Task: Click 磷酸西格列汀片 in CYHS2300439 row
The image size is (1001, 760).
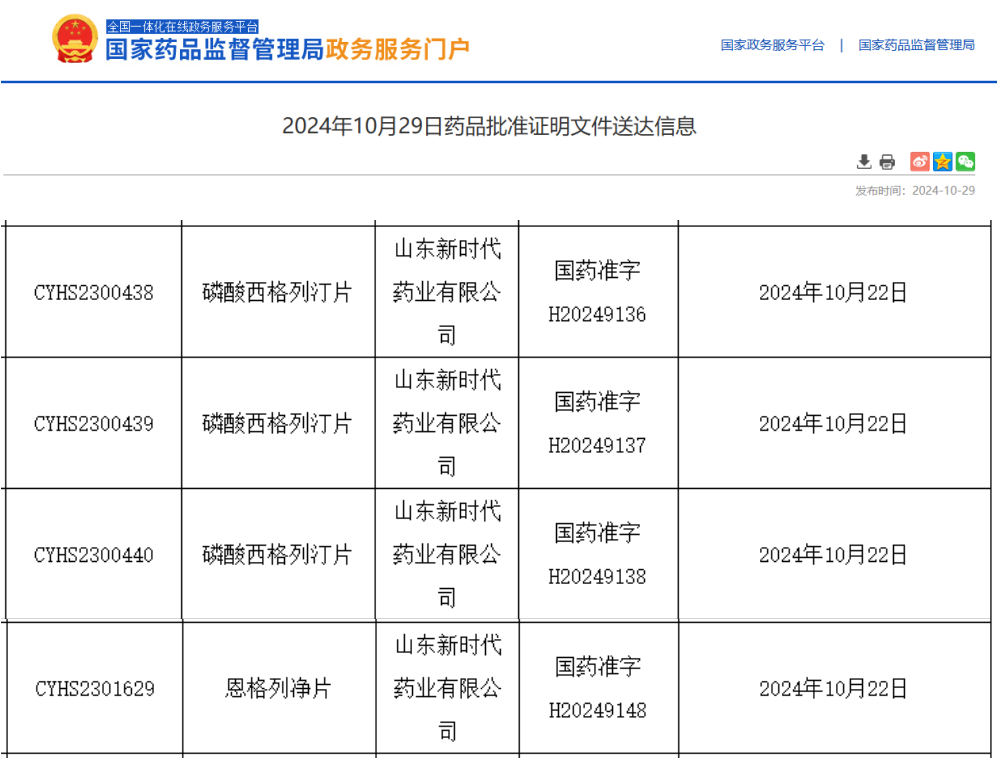Action: (278, 424)
